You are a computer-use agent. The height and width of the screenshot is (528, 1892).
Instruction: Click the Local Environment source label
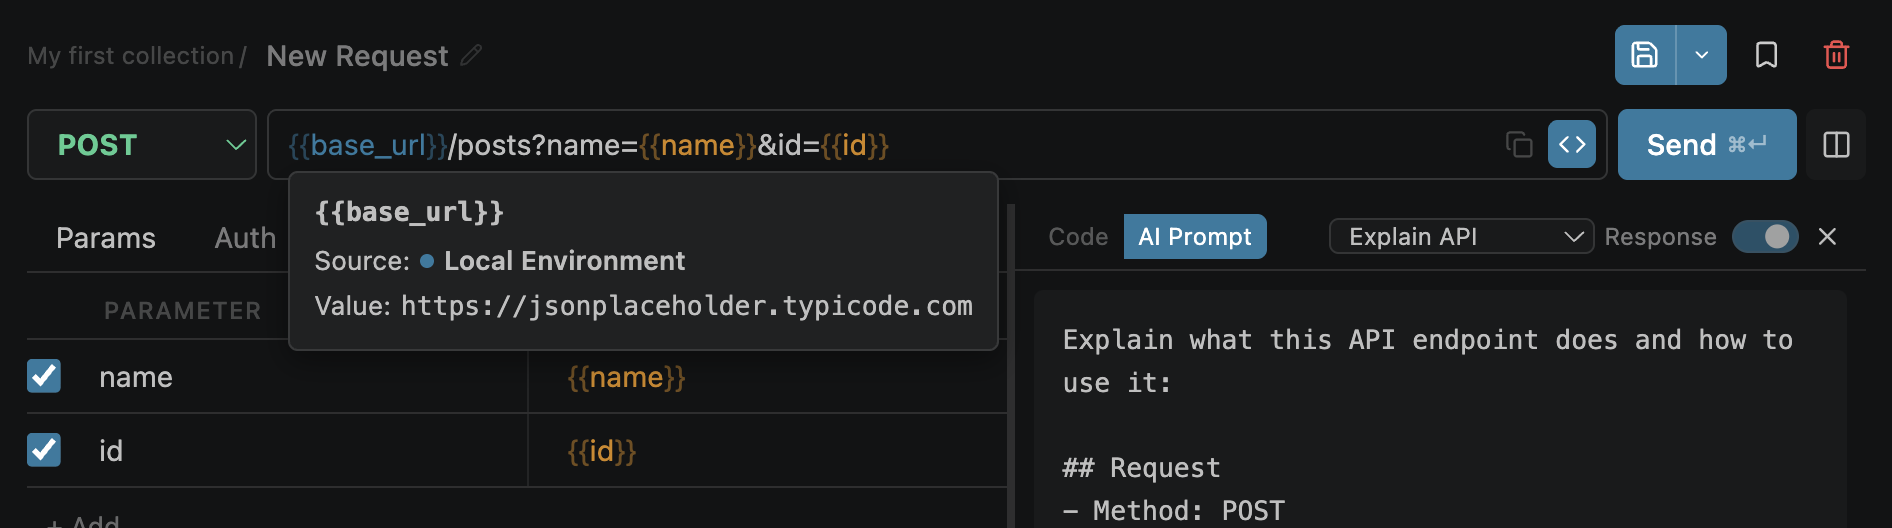[x=564, y=261]
